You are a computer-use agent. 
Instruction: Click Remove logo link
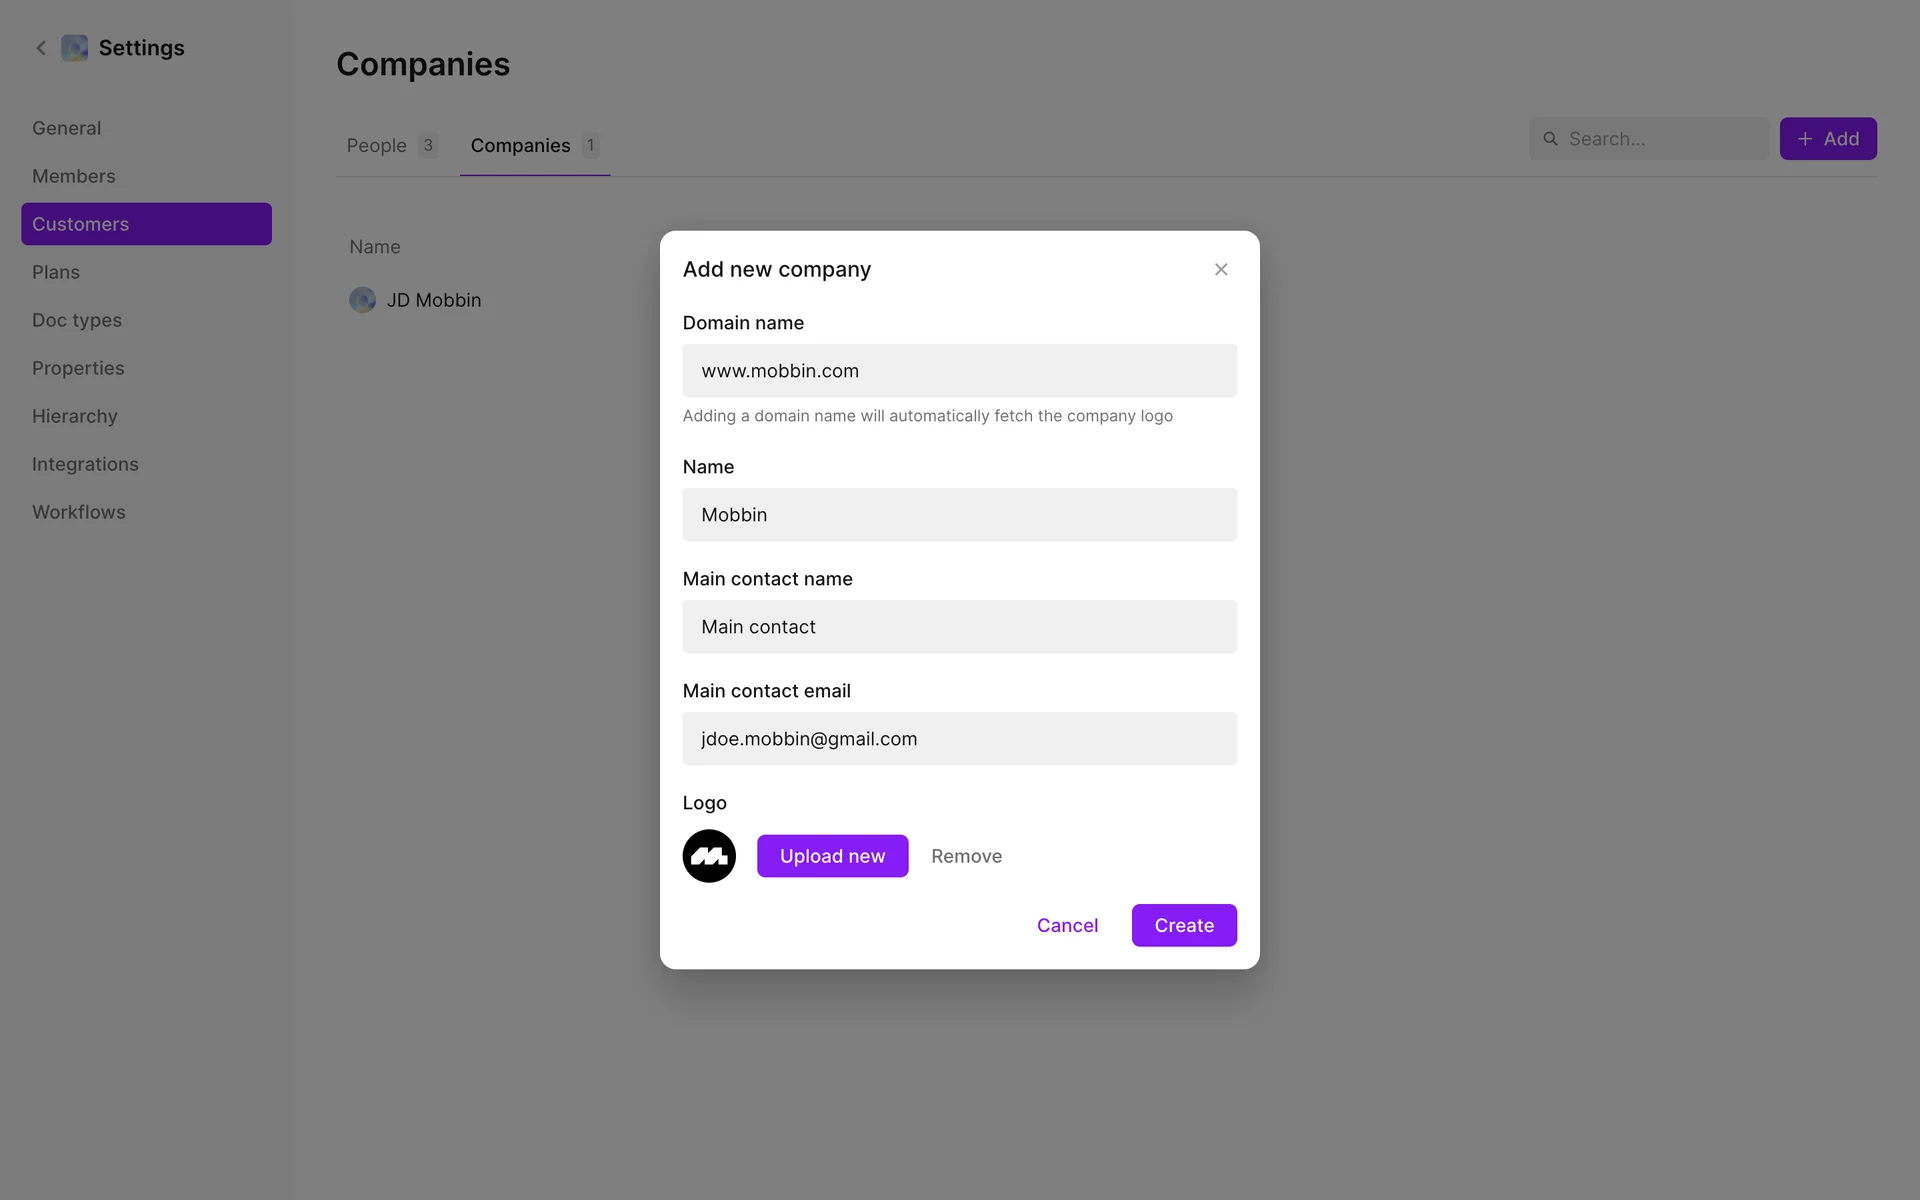click(966, 856)
